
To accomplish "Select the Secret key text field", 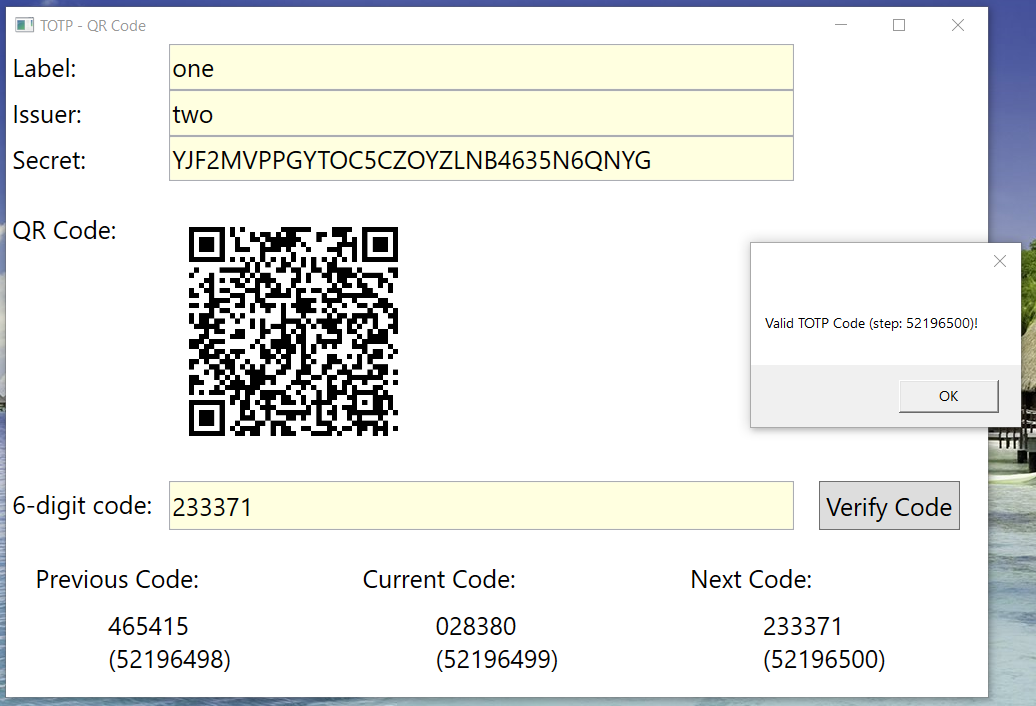I will tap(481, 160).
